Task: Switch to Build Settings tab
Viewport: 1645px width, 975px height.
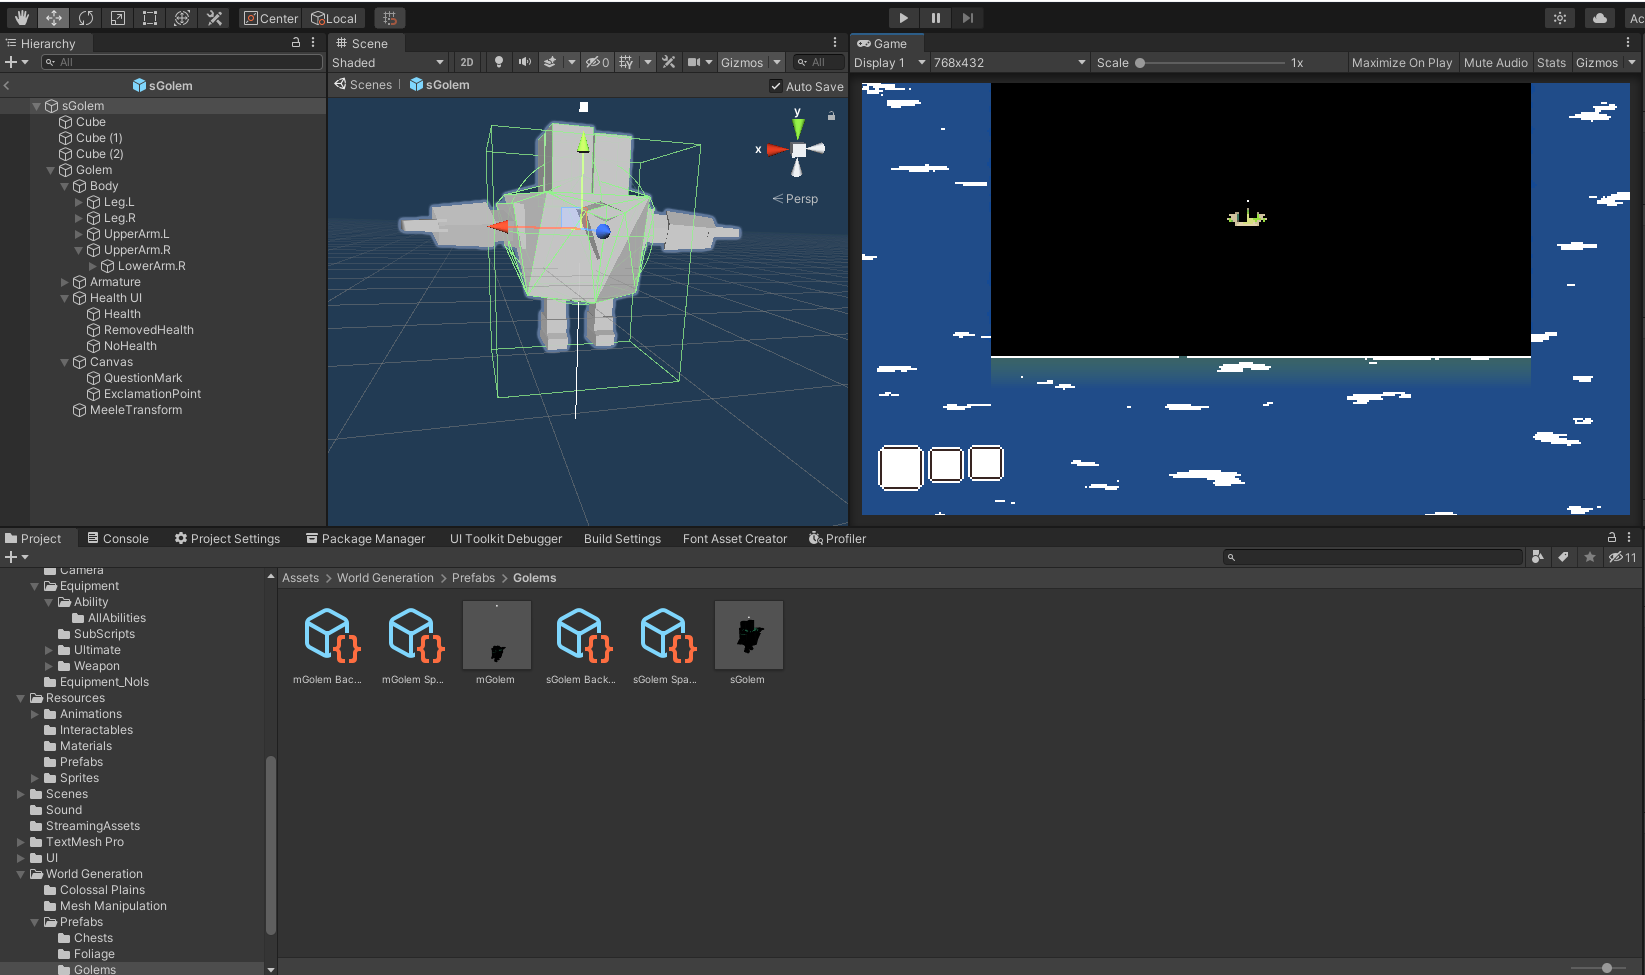Action: coord(622,538)
